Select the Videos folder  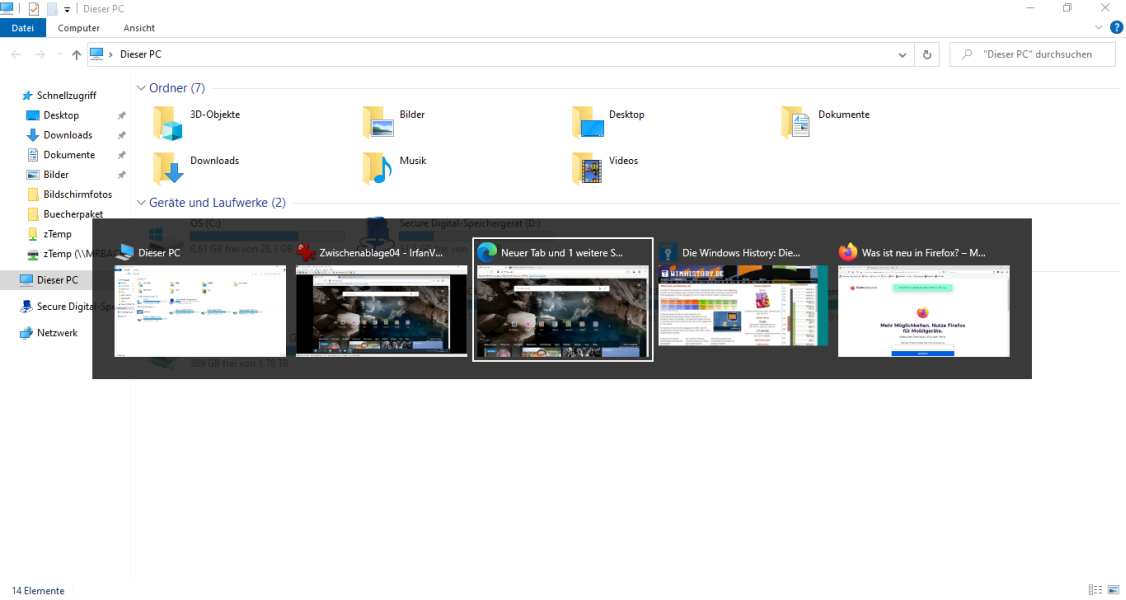[605, 168]
